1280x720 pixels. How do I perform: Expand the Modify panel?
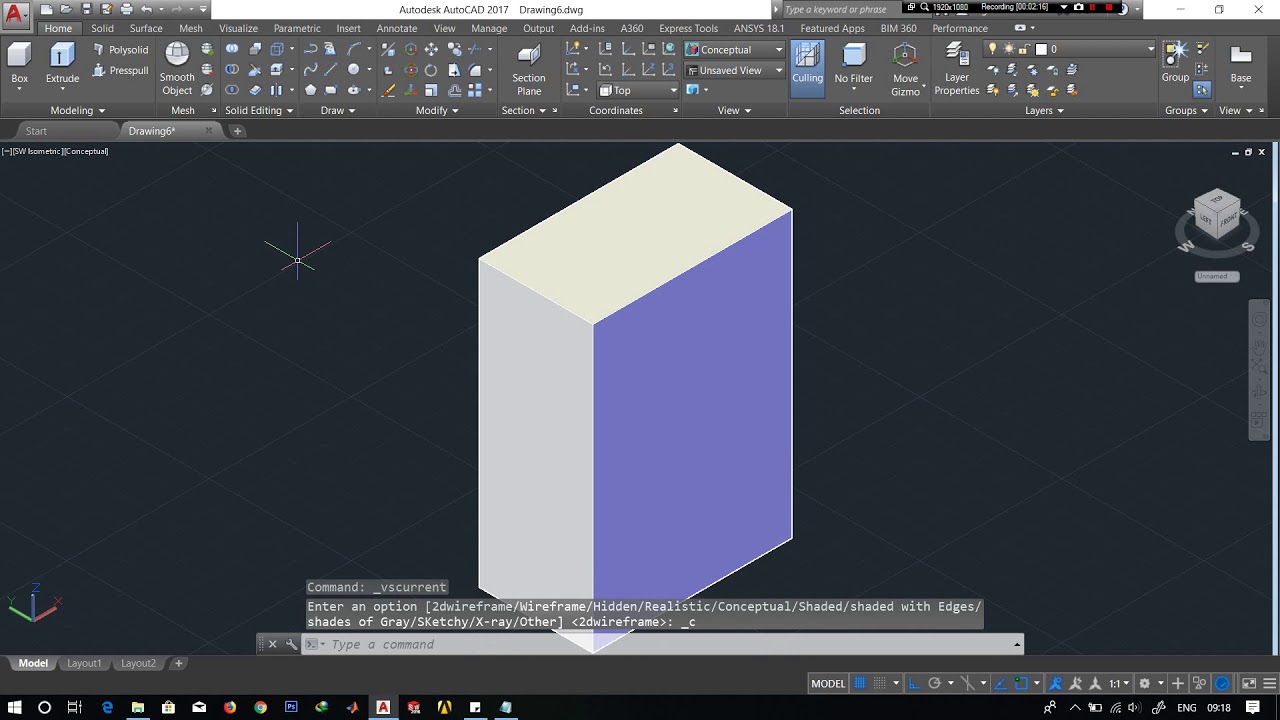(437, 110)
